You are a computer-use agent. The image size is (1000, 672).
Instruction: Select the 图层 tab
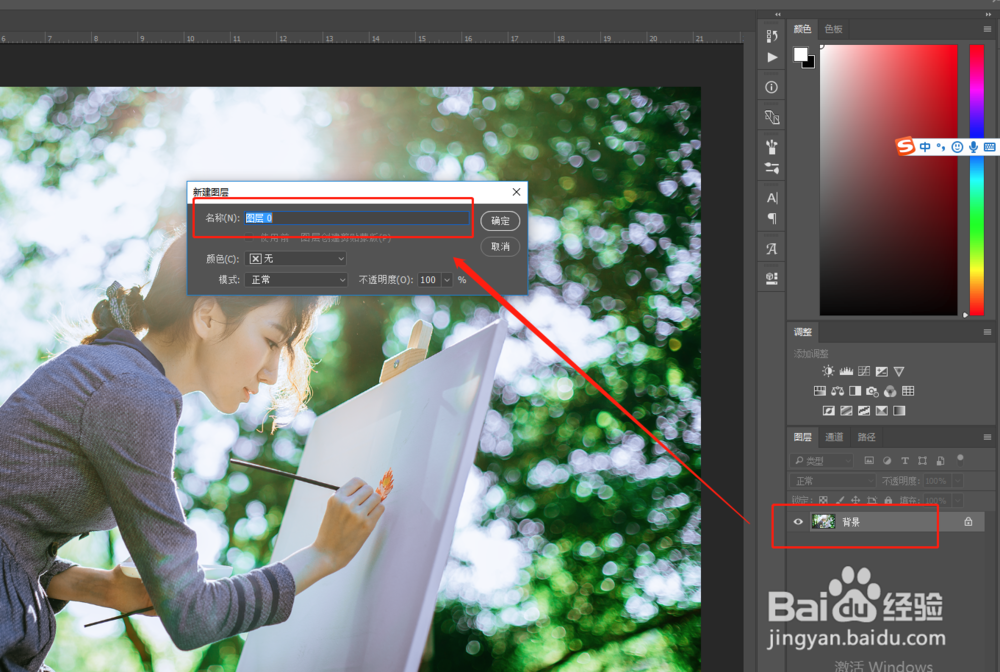[x=803, y=437]
